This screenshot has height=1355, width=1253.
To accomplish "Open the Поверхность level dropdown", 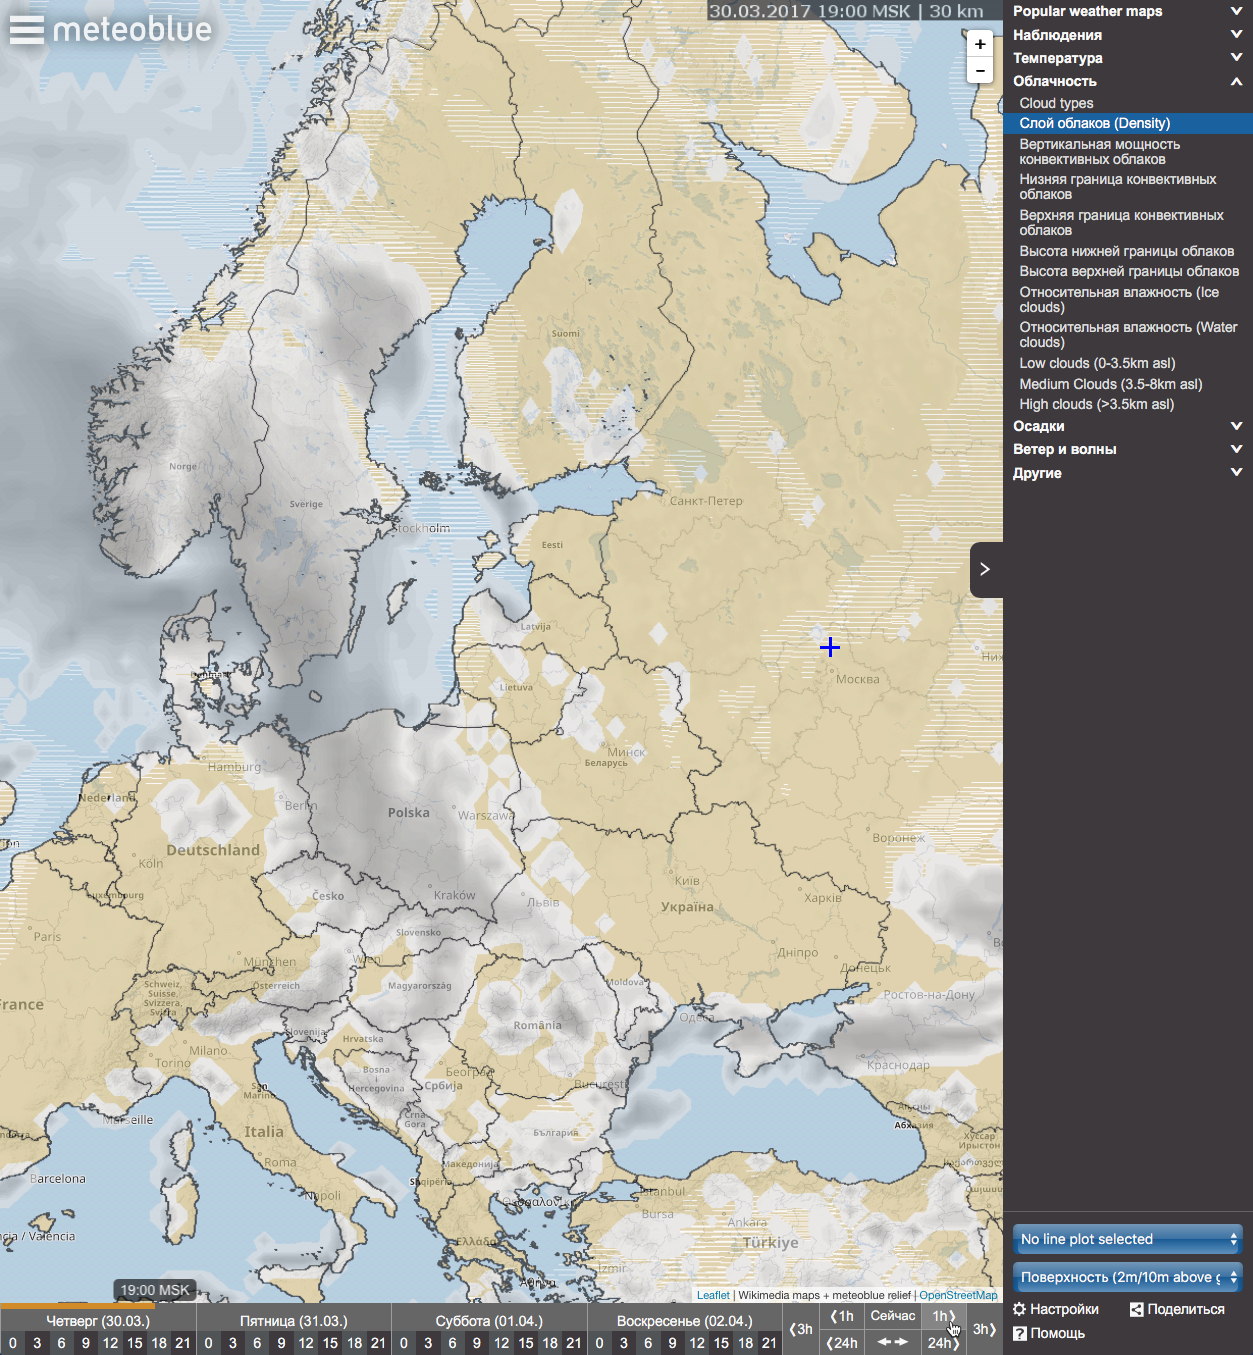I will [x=1127, y=1277].
